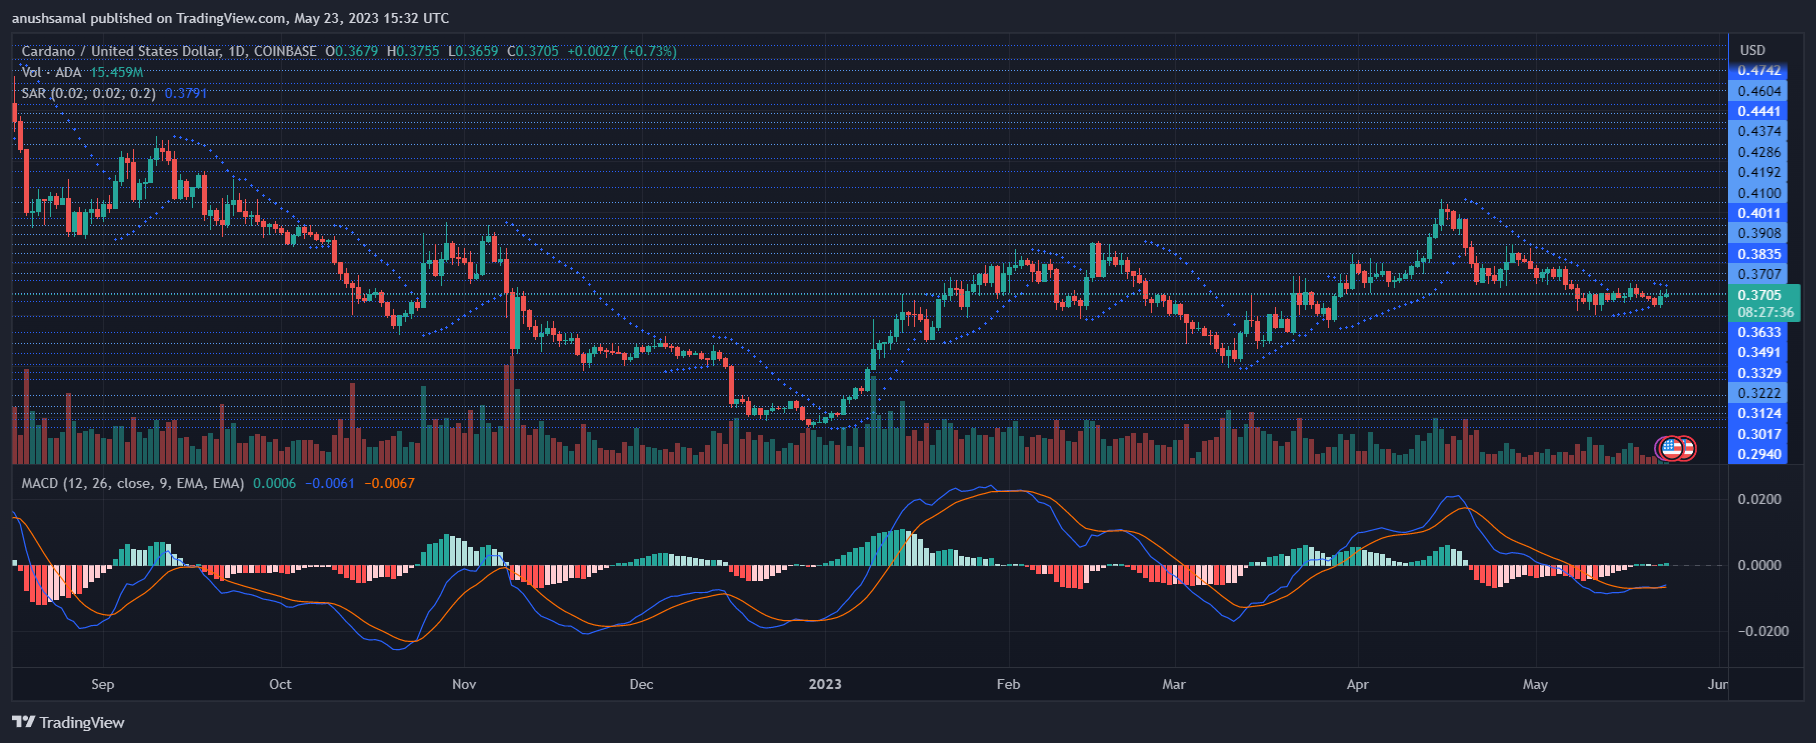Click the SAR value 0.3791 in legend

186,93
